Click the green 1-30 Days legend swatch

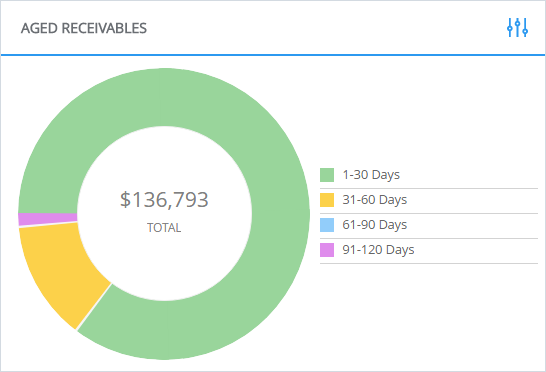pyautogui.click(x=327, y=175)
